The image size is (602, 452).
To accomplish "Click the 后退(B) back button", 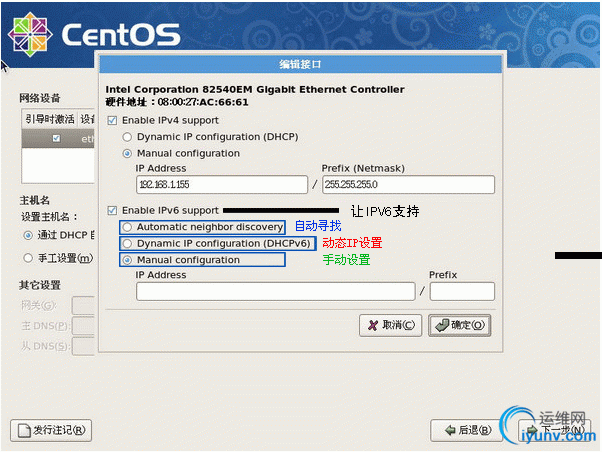I will point(466,430).
